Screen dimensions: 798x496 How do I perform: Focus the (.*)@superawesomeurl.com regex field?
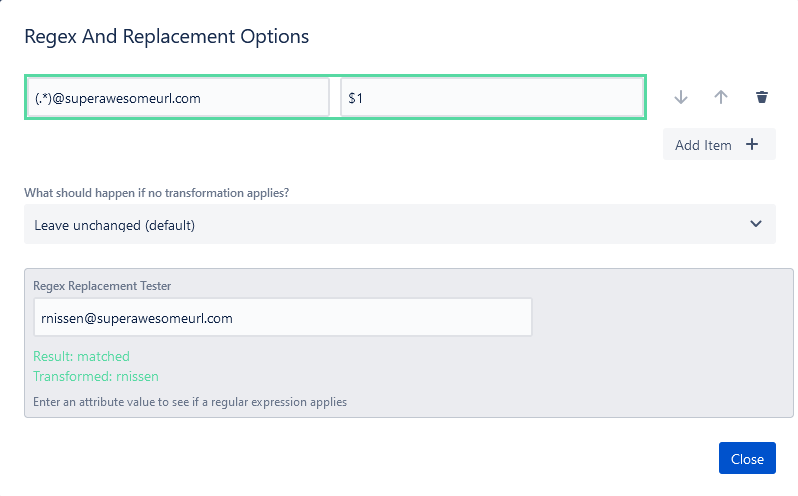pyautogui.click(x=177, y=97)
